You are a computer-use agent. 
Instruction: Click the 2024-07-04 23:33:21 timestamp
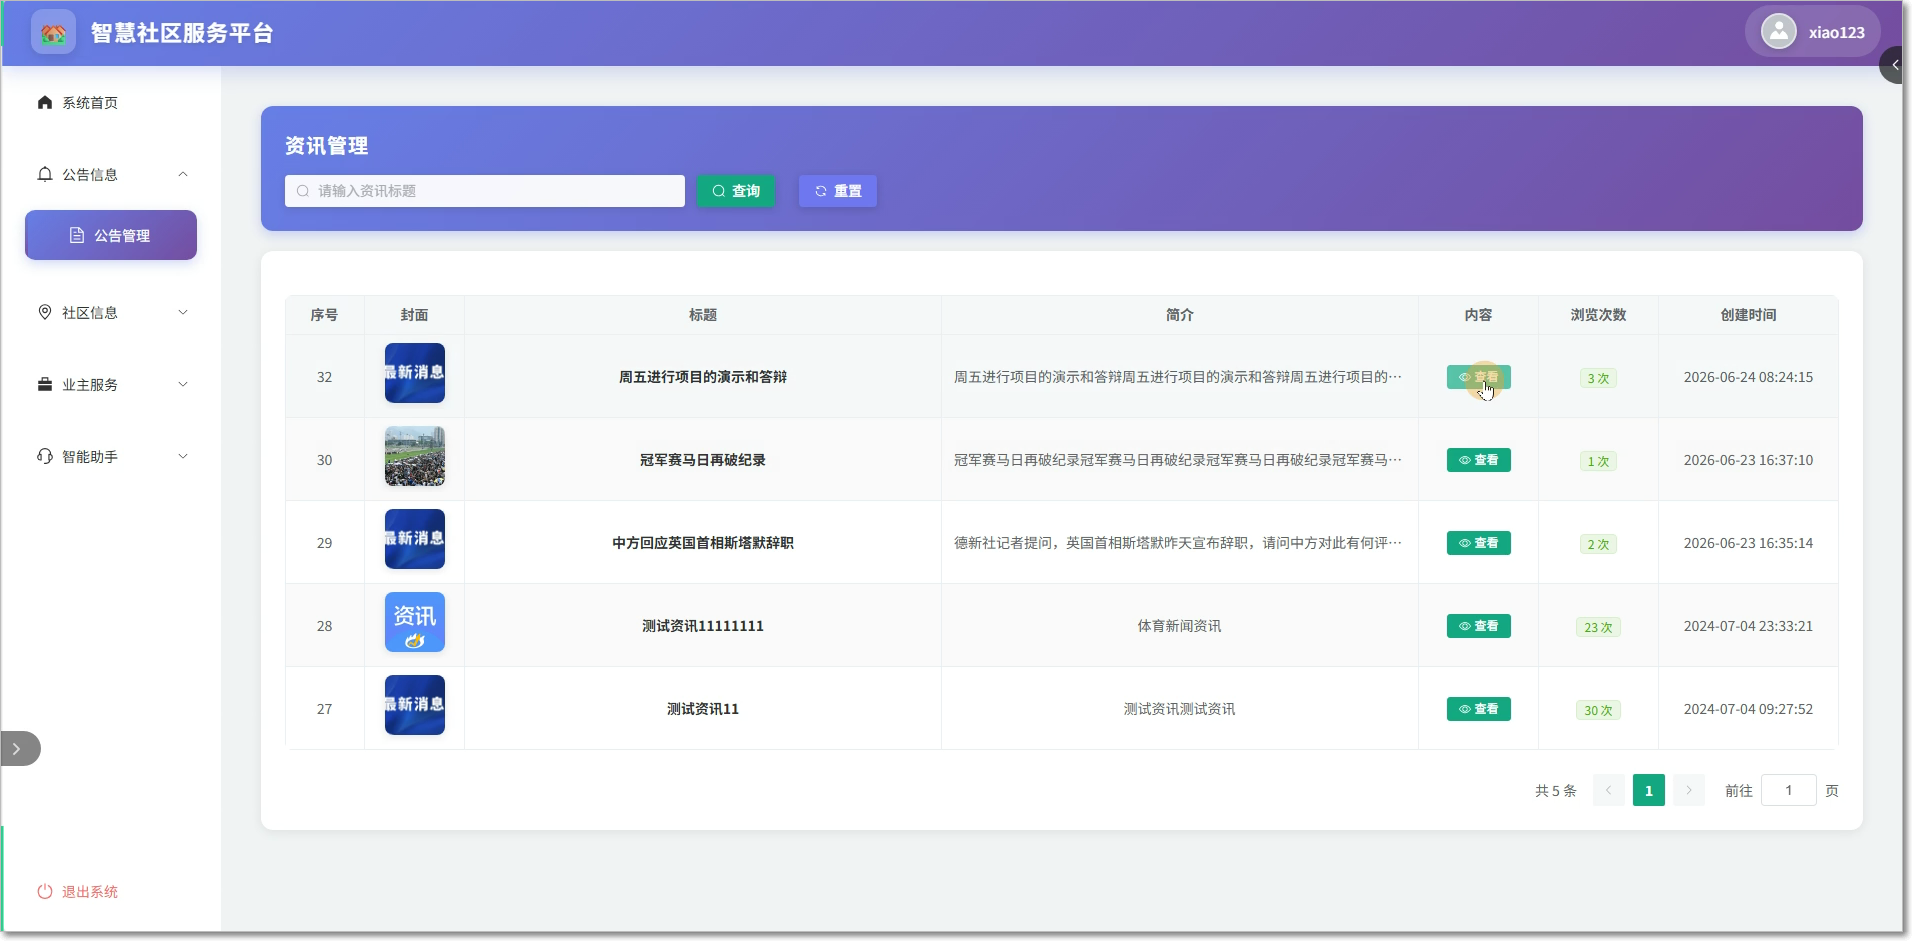[x=1748, y=626]
